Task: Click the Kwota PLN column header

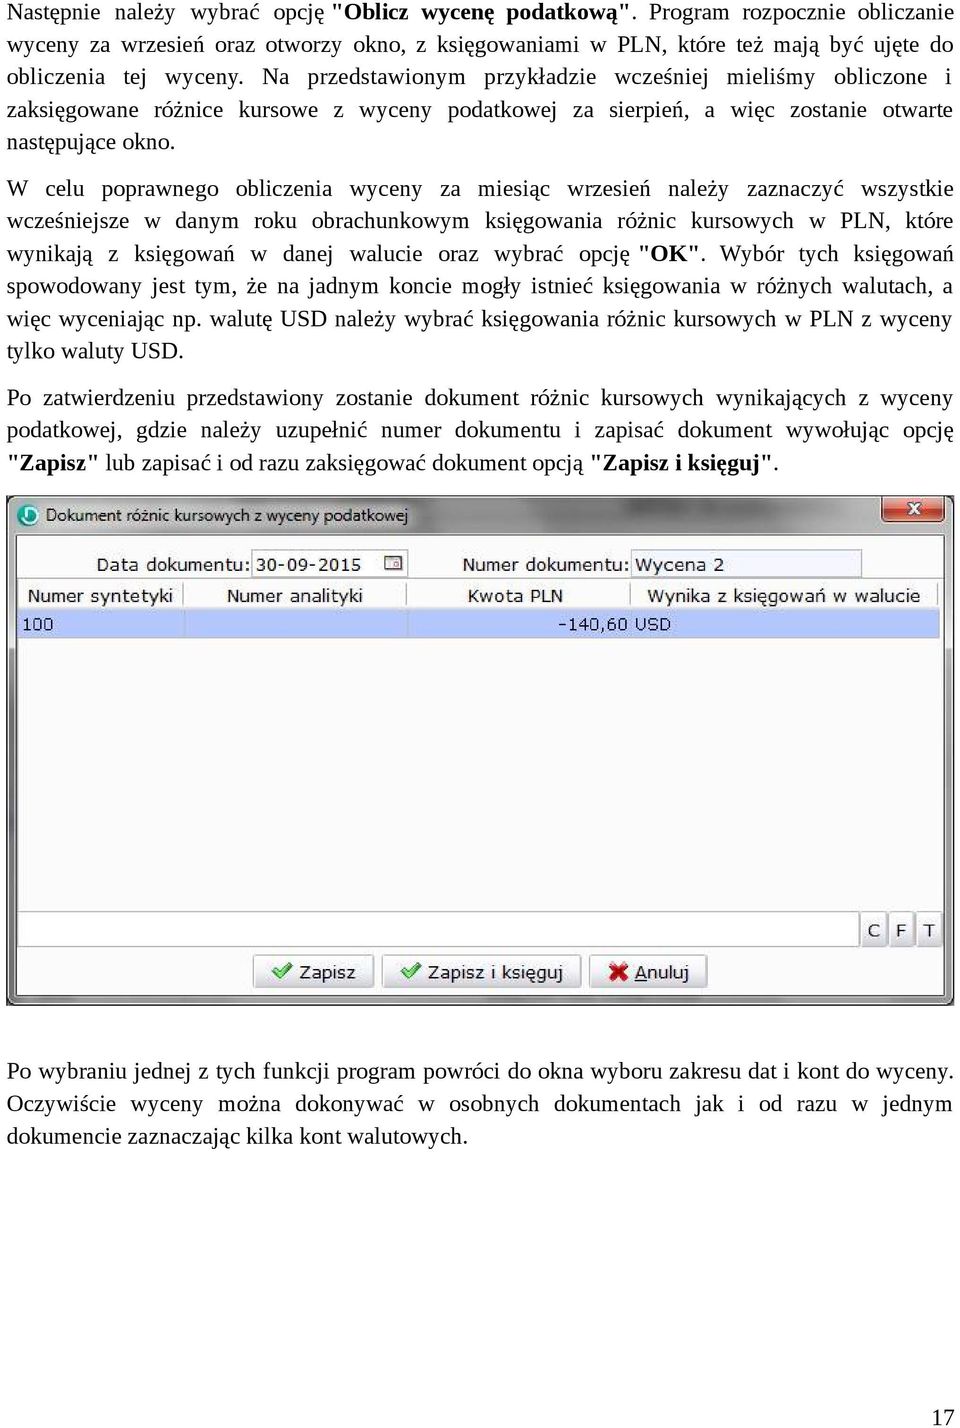Action: [516, 596]
